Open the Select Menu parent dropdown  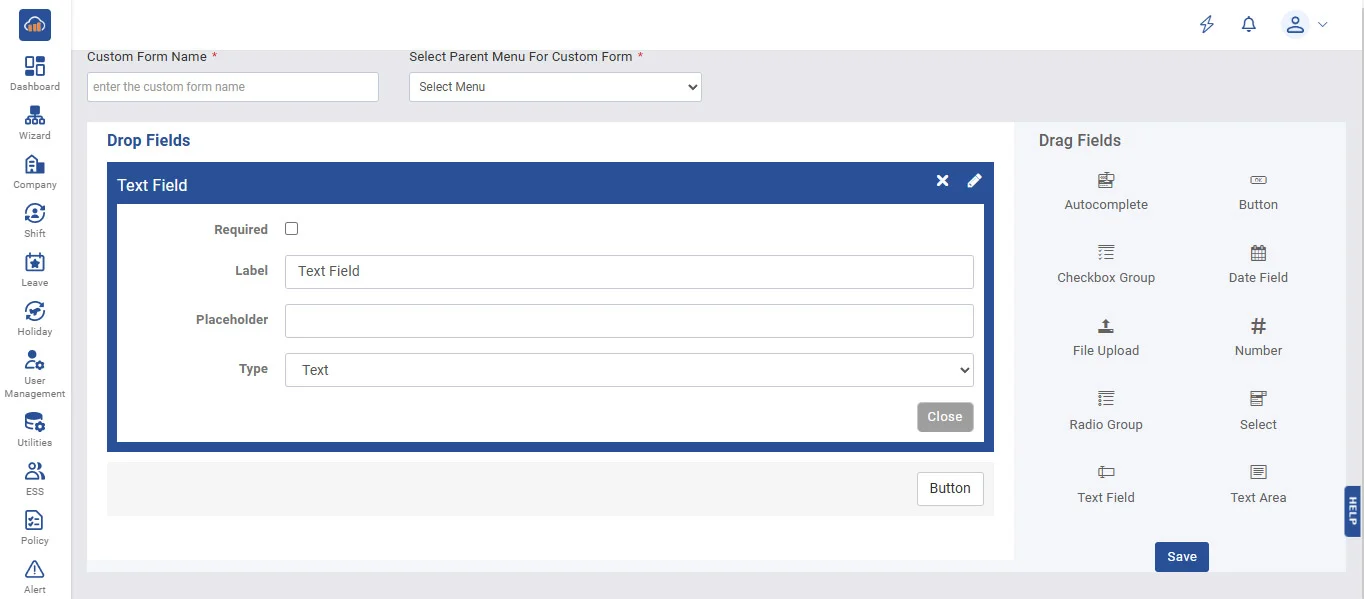pyautogui.click(x=555, y=87)
